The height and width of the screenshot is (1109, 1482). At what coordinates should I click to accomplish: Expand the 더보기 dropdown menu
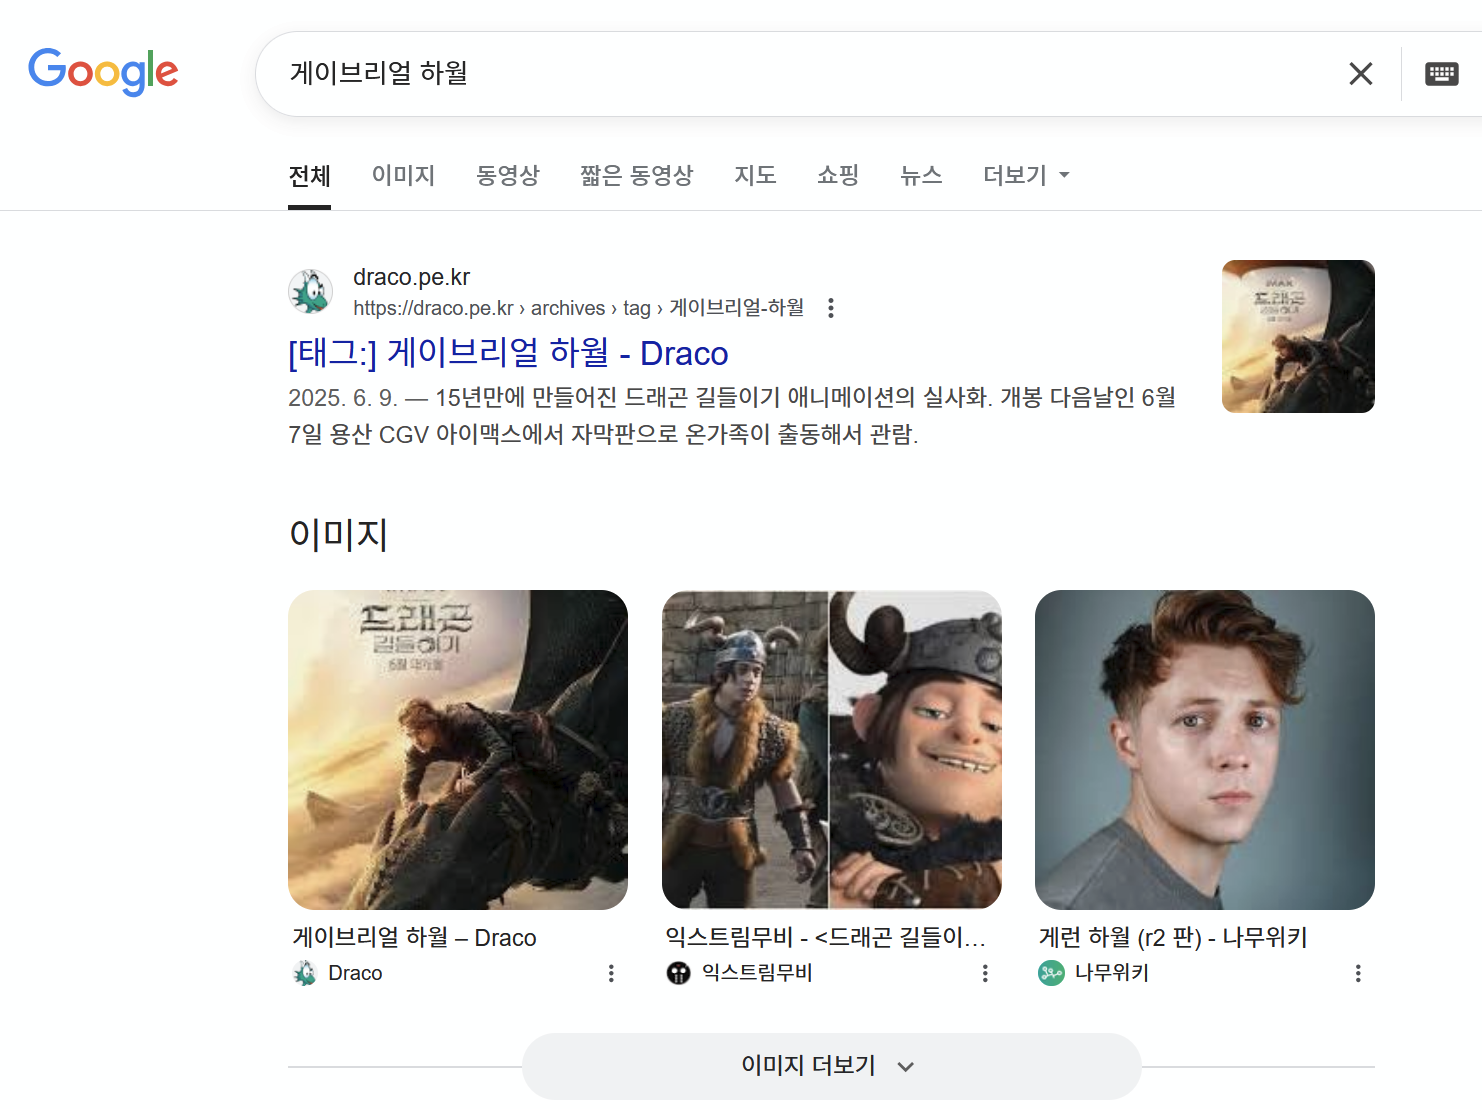point(1026,176)
